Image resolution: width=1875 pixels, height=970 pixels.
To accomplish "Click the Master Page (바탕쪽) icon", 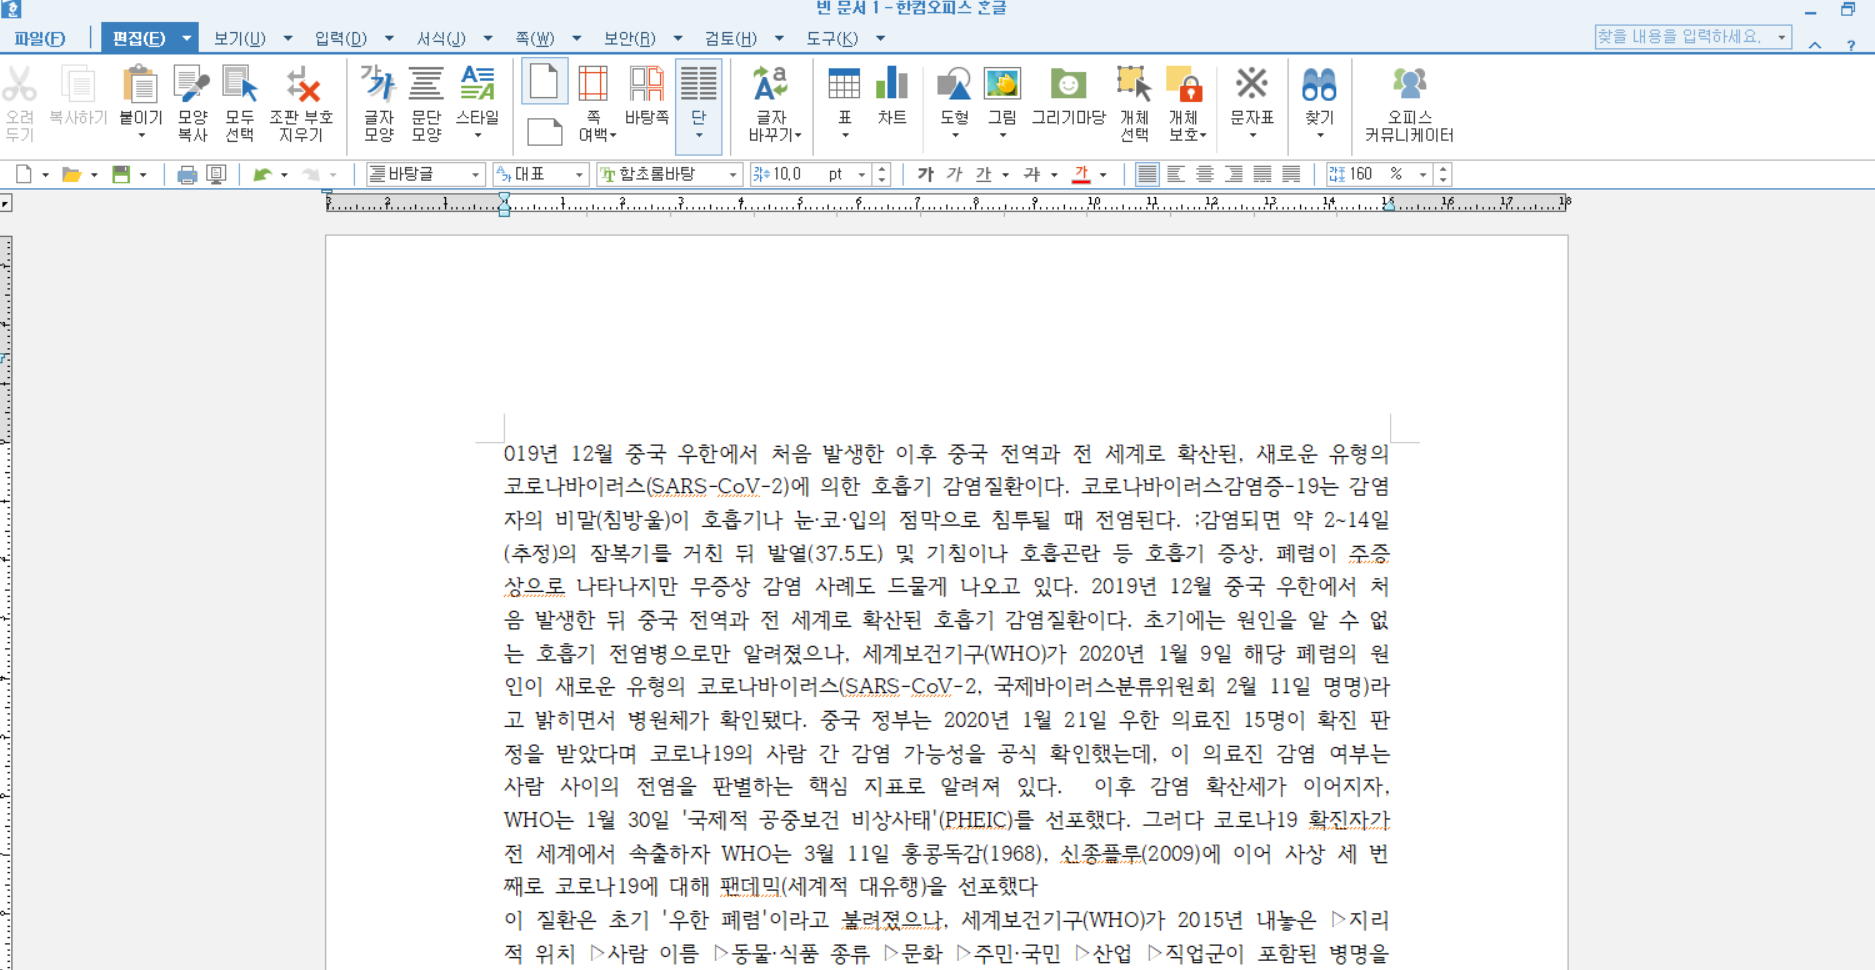I will (x=646, y=95).
